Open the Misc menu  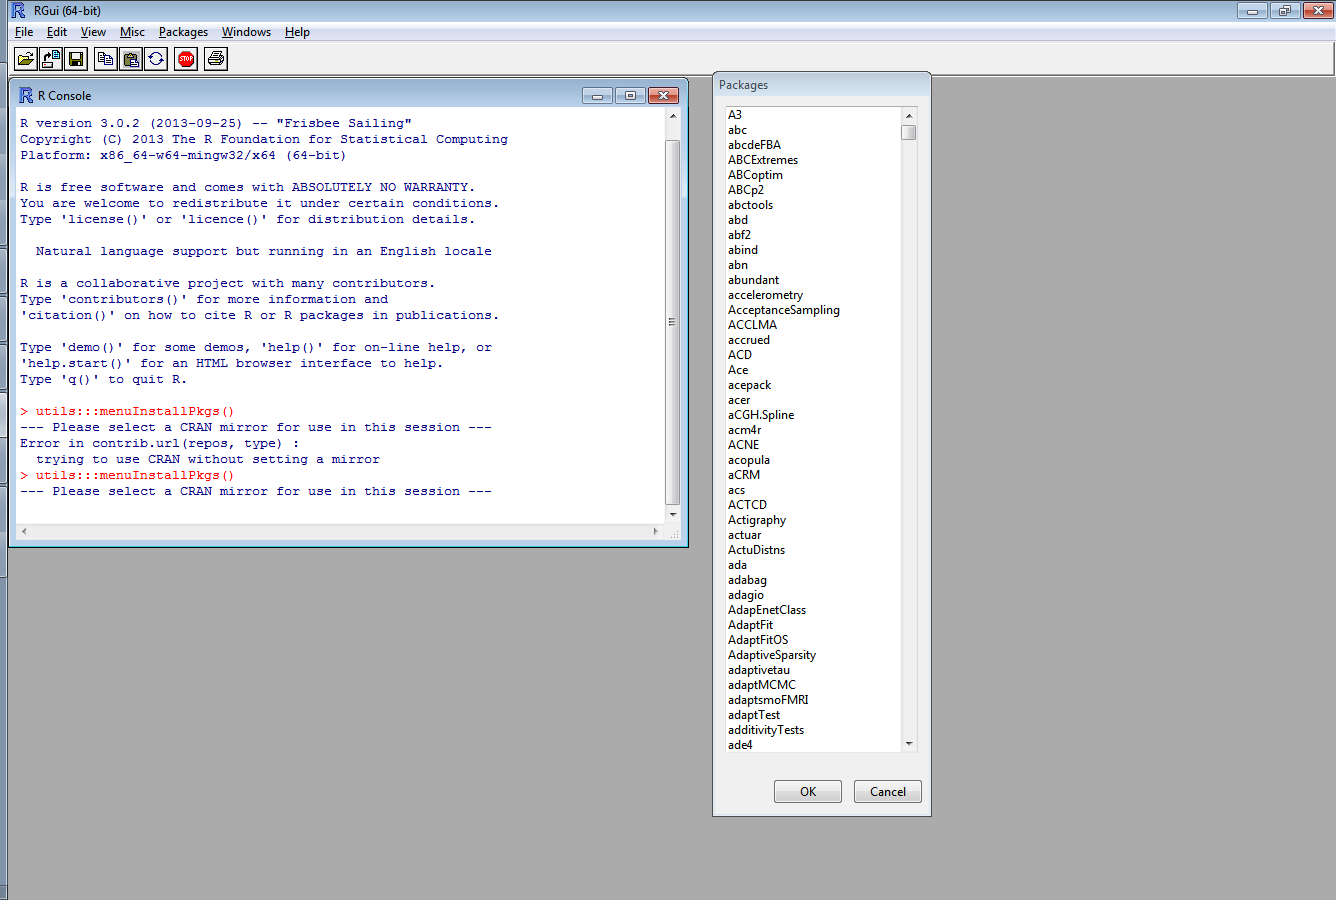click(x=132, y=31)
